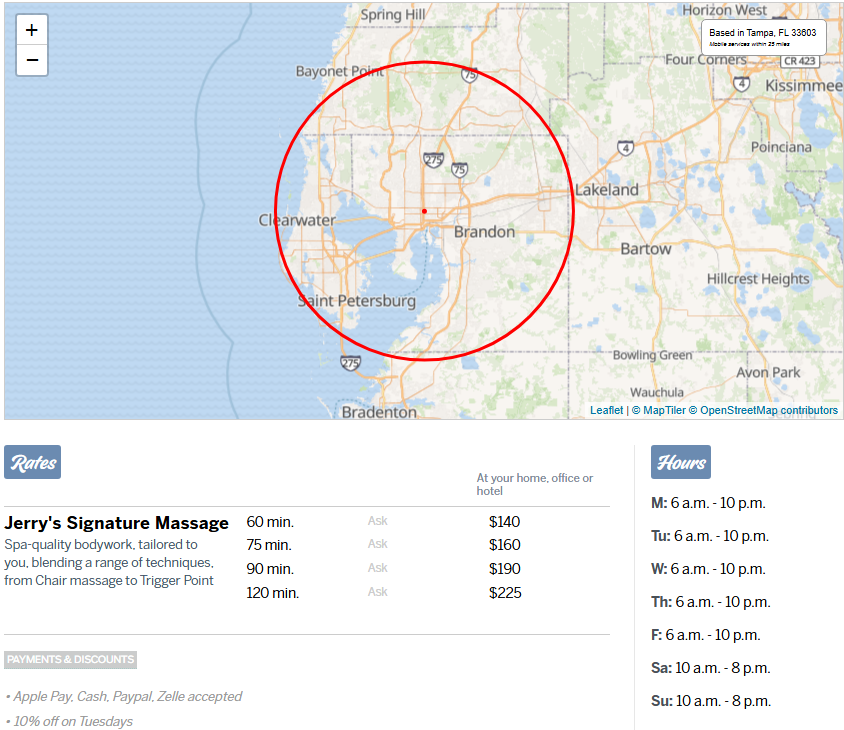
Task: Click Ask for 60 min. session
Action: coord(377,521)
